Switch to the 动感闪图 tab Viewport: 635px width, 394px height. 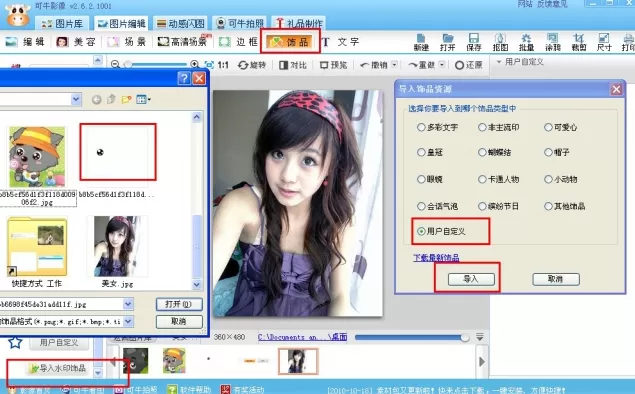coord(181,23)
